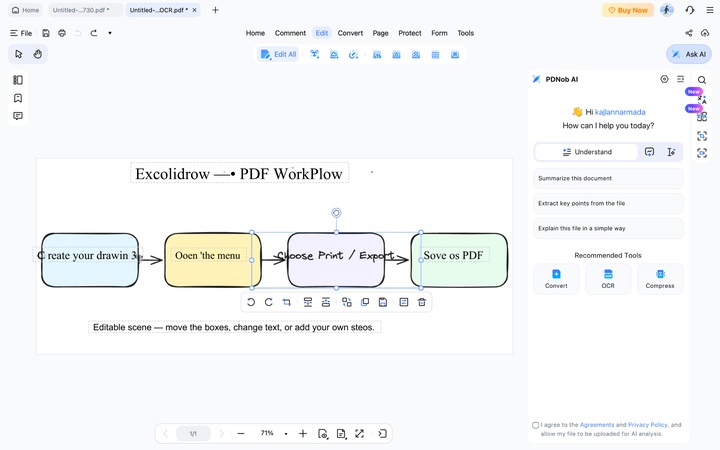Click the save icon in top bar
This screenshot has height=450, width=720.
tap(46, 33)
